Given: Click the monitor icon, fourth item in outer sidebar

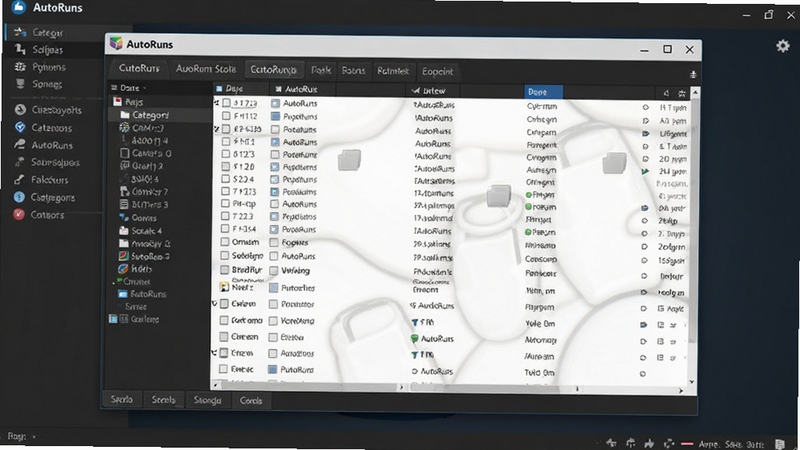Looking at the screenshot, I should pyautogui.click(x=20, y=84).
